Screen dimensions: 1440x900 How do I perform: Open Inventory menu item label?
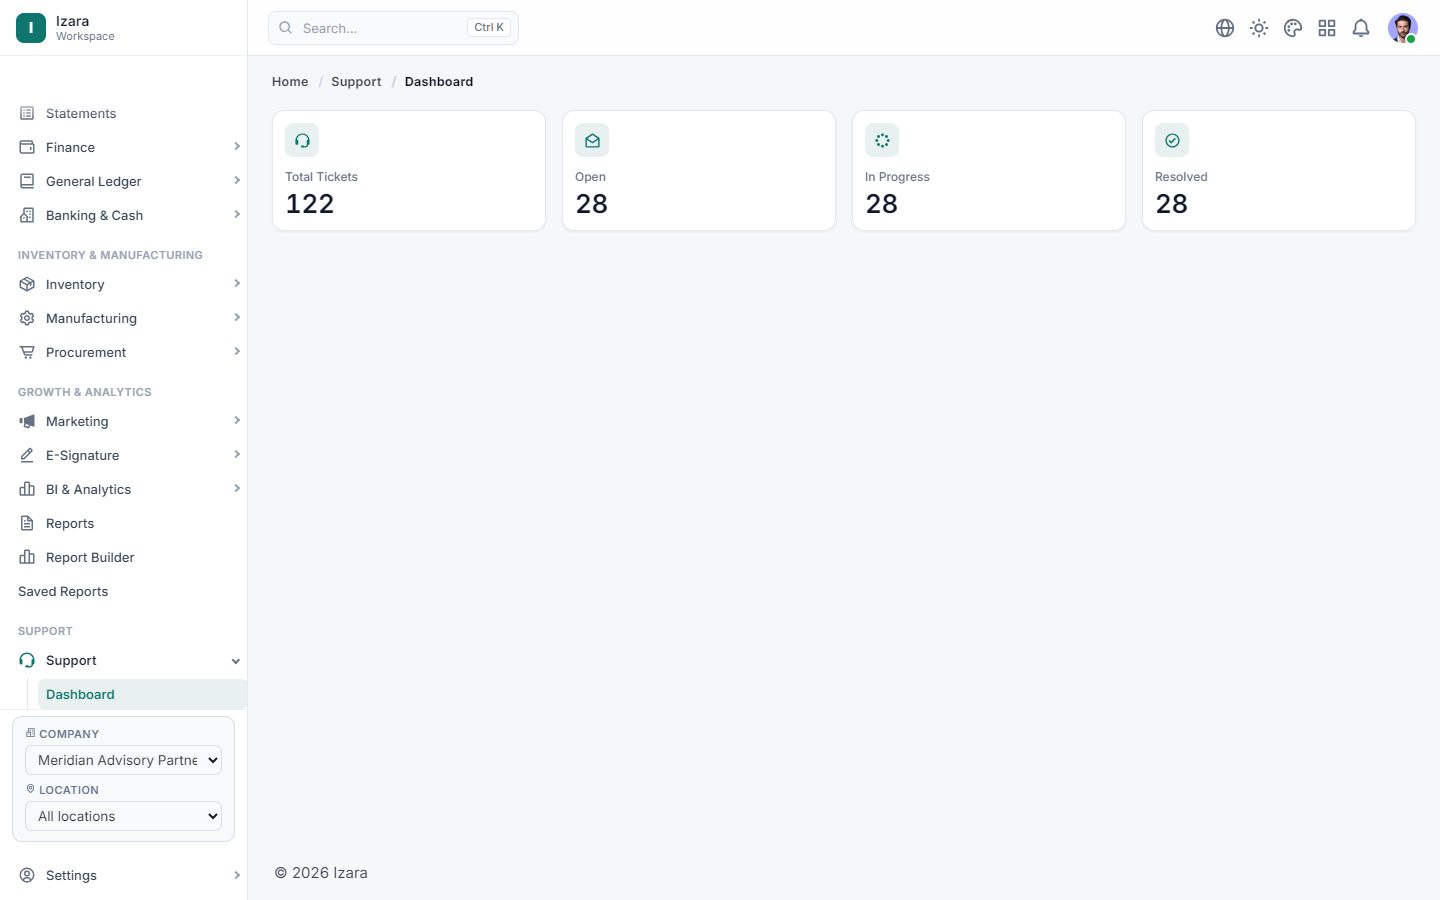tap(75, 284)
